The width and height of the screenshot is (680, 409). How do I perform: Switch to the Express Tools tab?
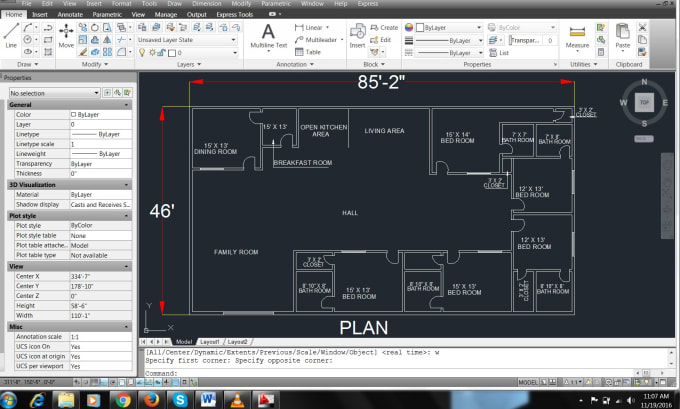point(235,14)
